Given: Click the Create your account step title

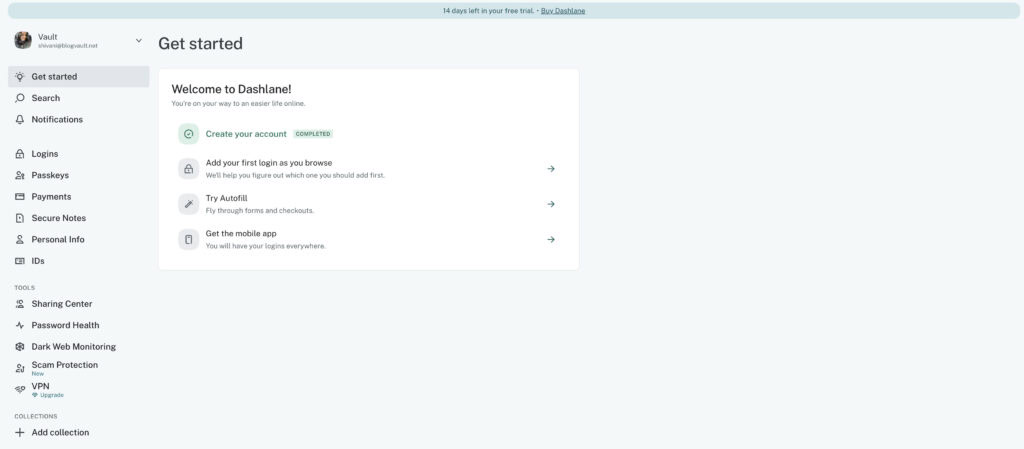Looking at the screenshot, I should [x=246, y=134].
